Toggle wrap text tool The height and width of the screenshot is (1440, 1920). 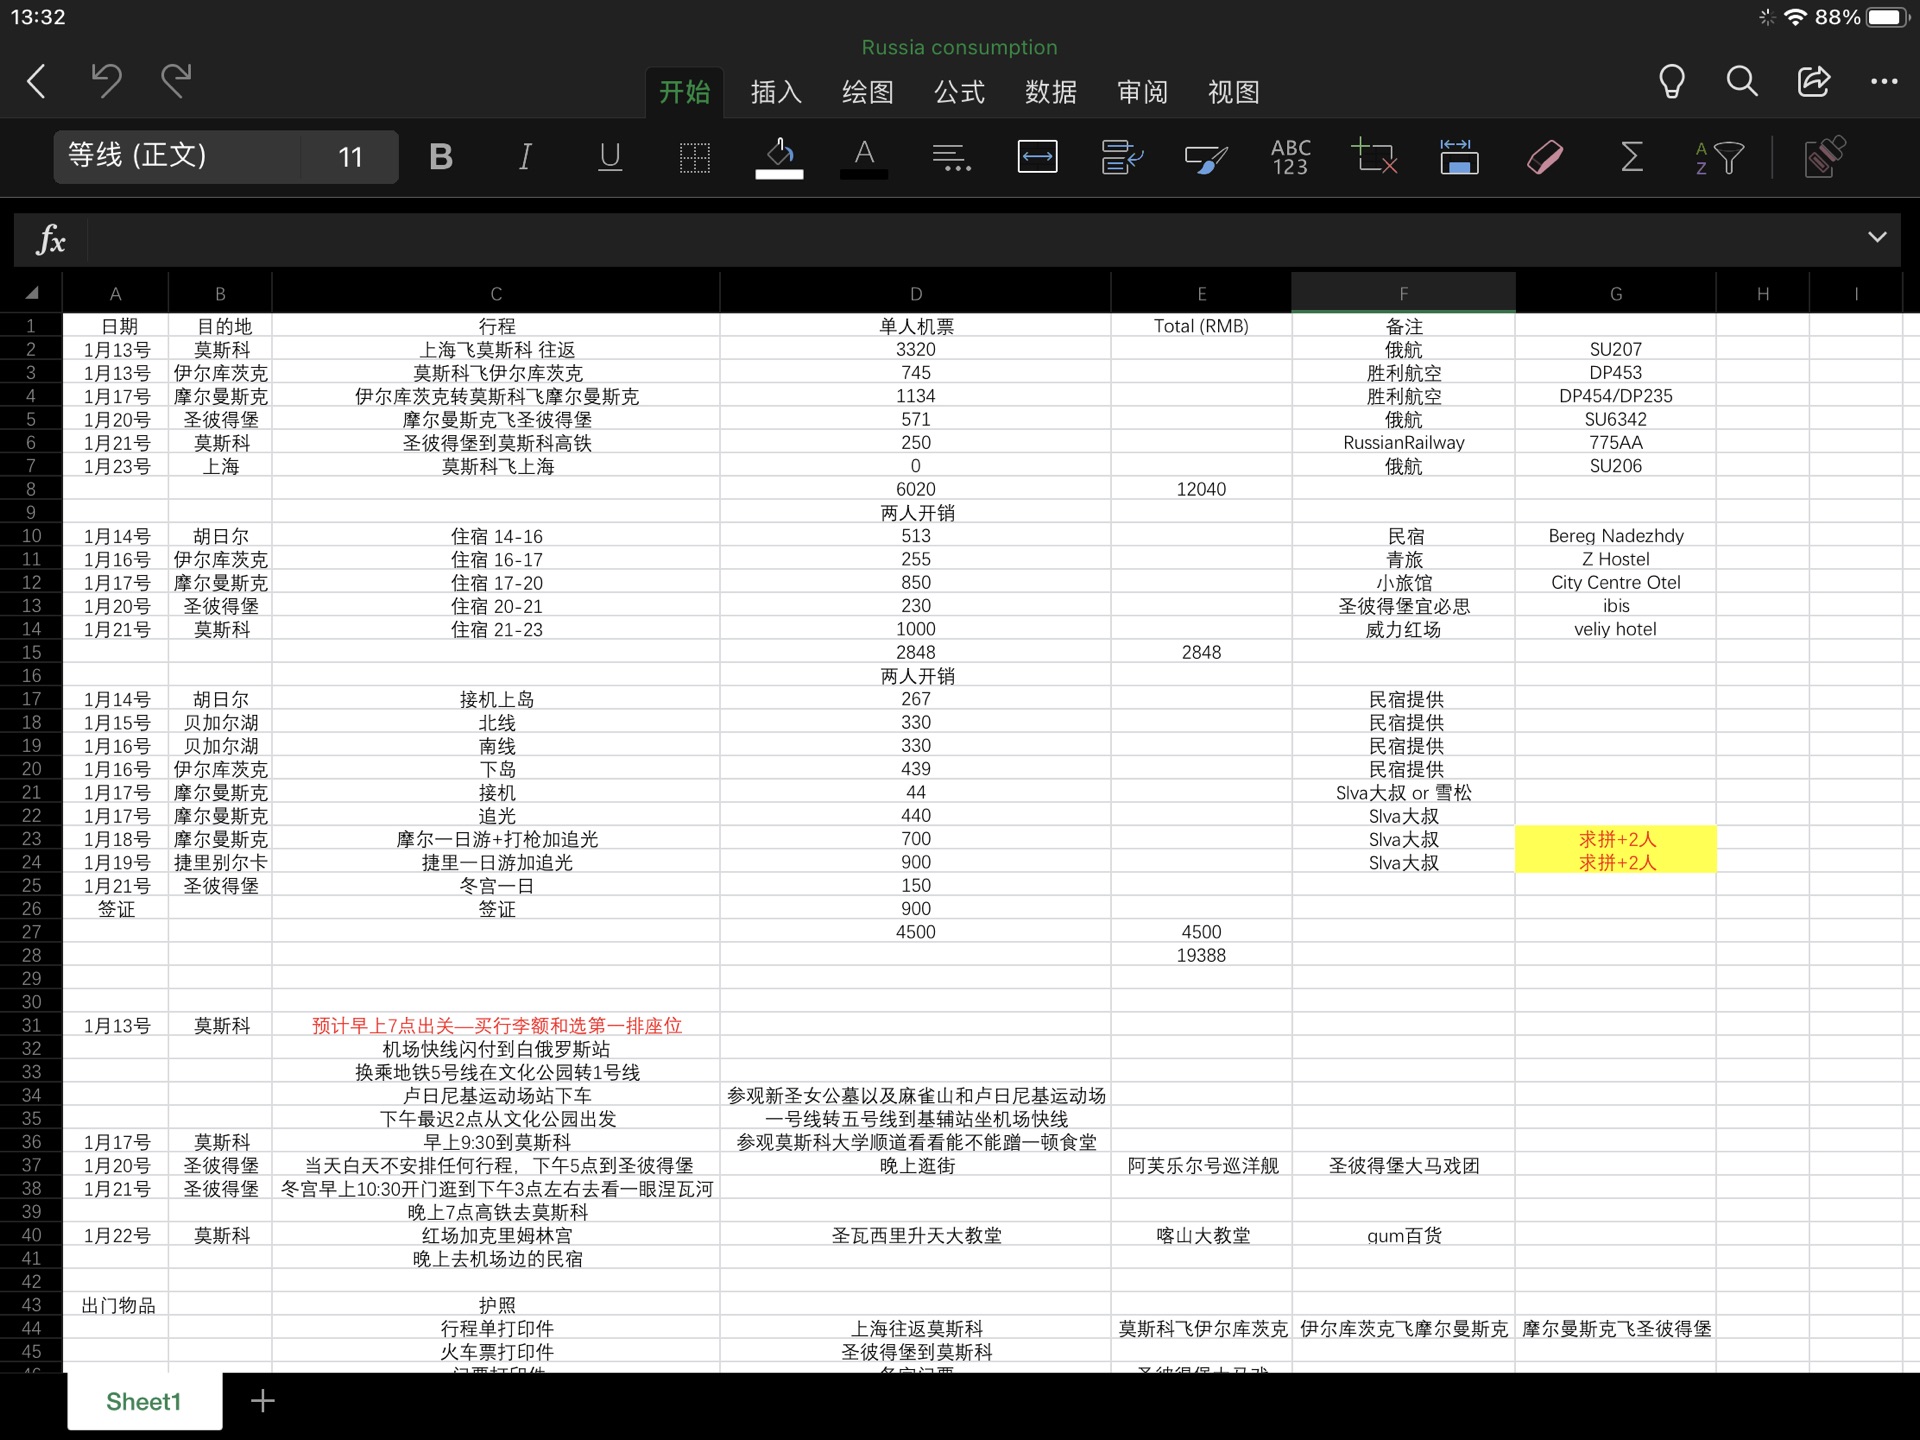coord(1122,157)
